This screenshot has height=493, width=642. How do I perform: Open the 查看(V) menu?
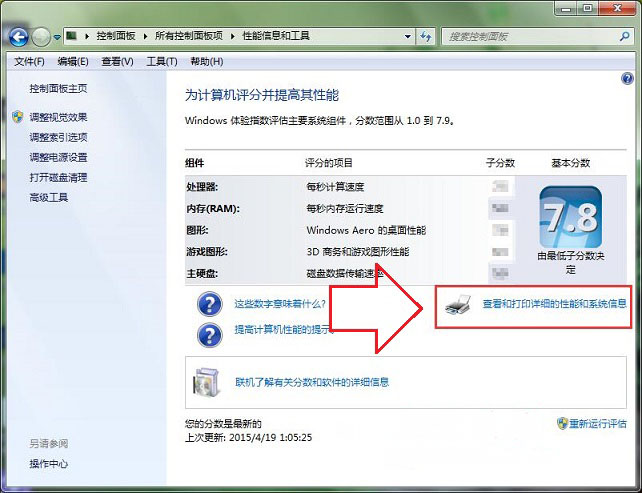117,61
